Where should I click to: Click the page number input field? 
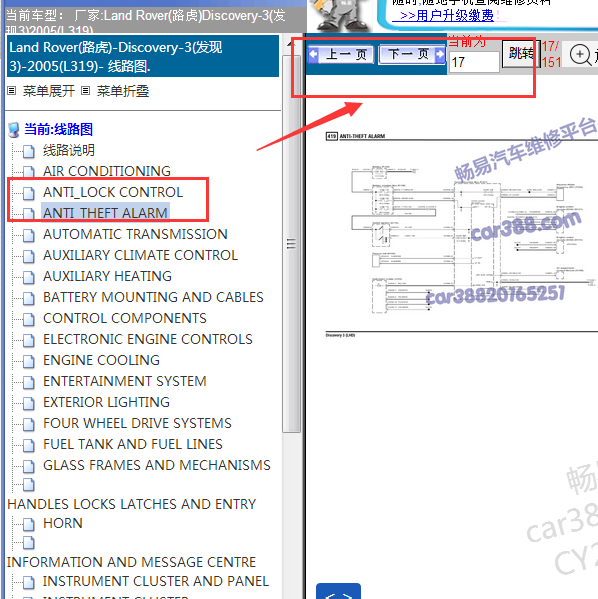coord(474,62)
